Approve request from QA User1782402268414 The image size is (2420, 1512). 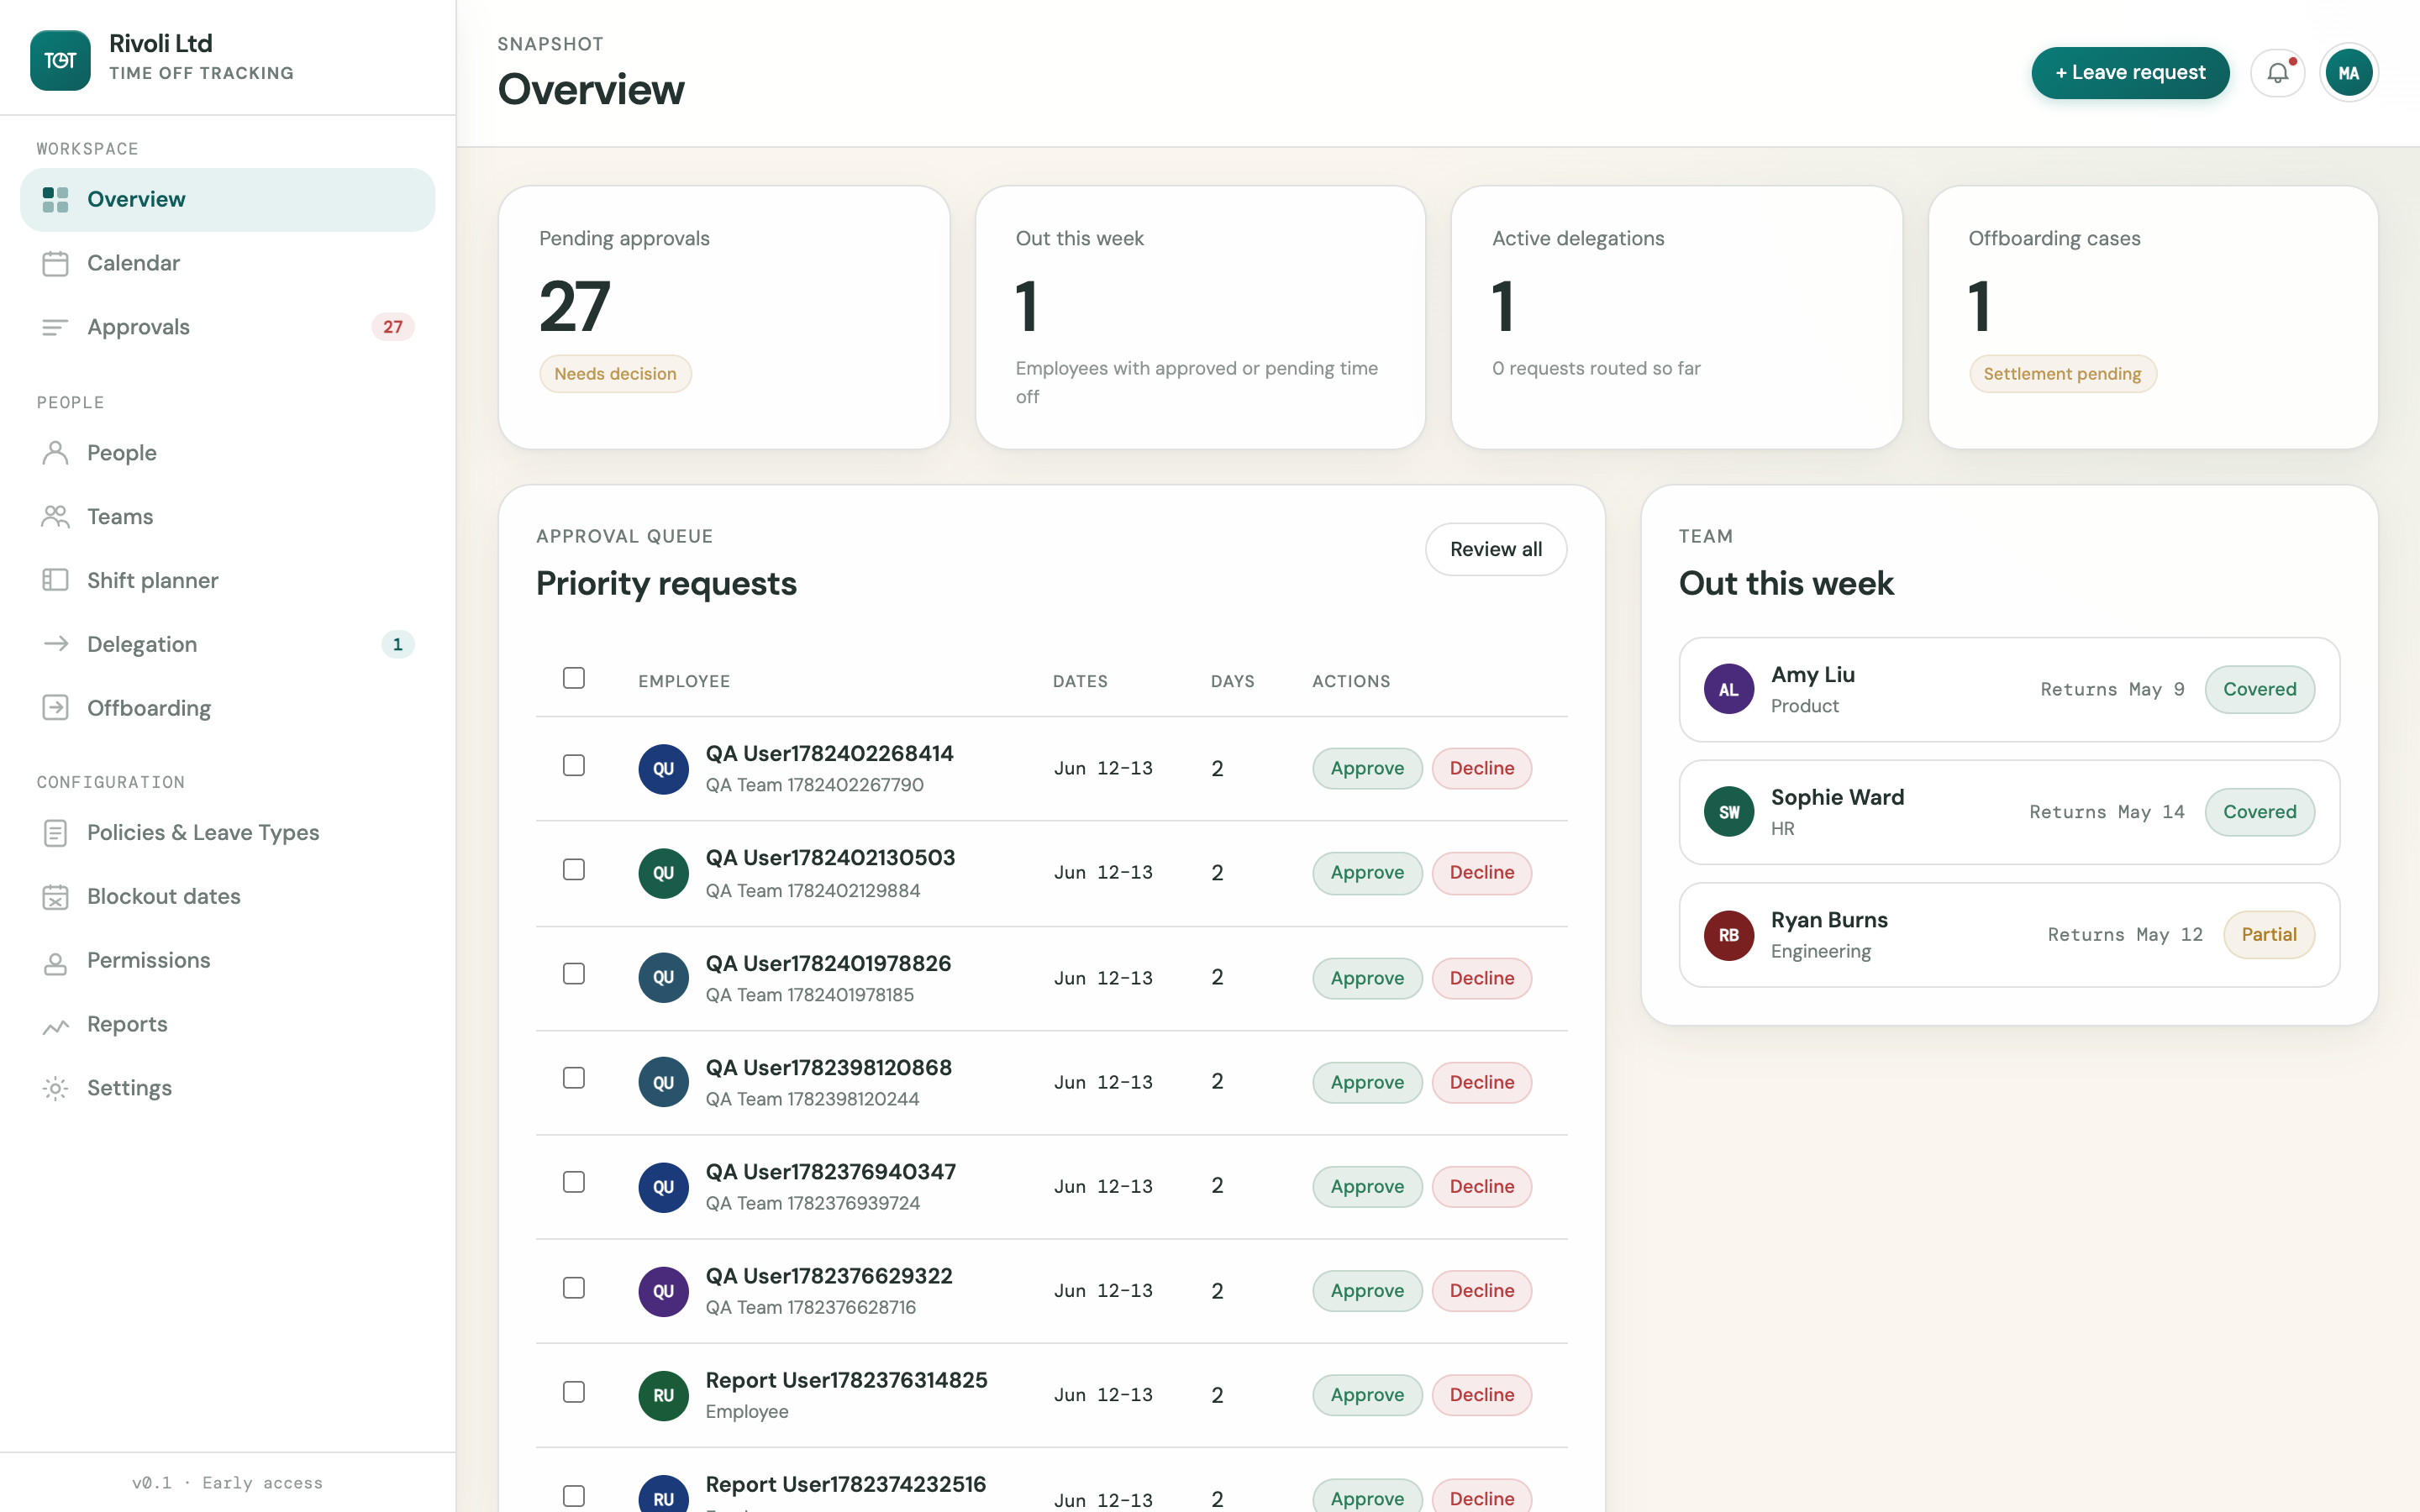1367,769
